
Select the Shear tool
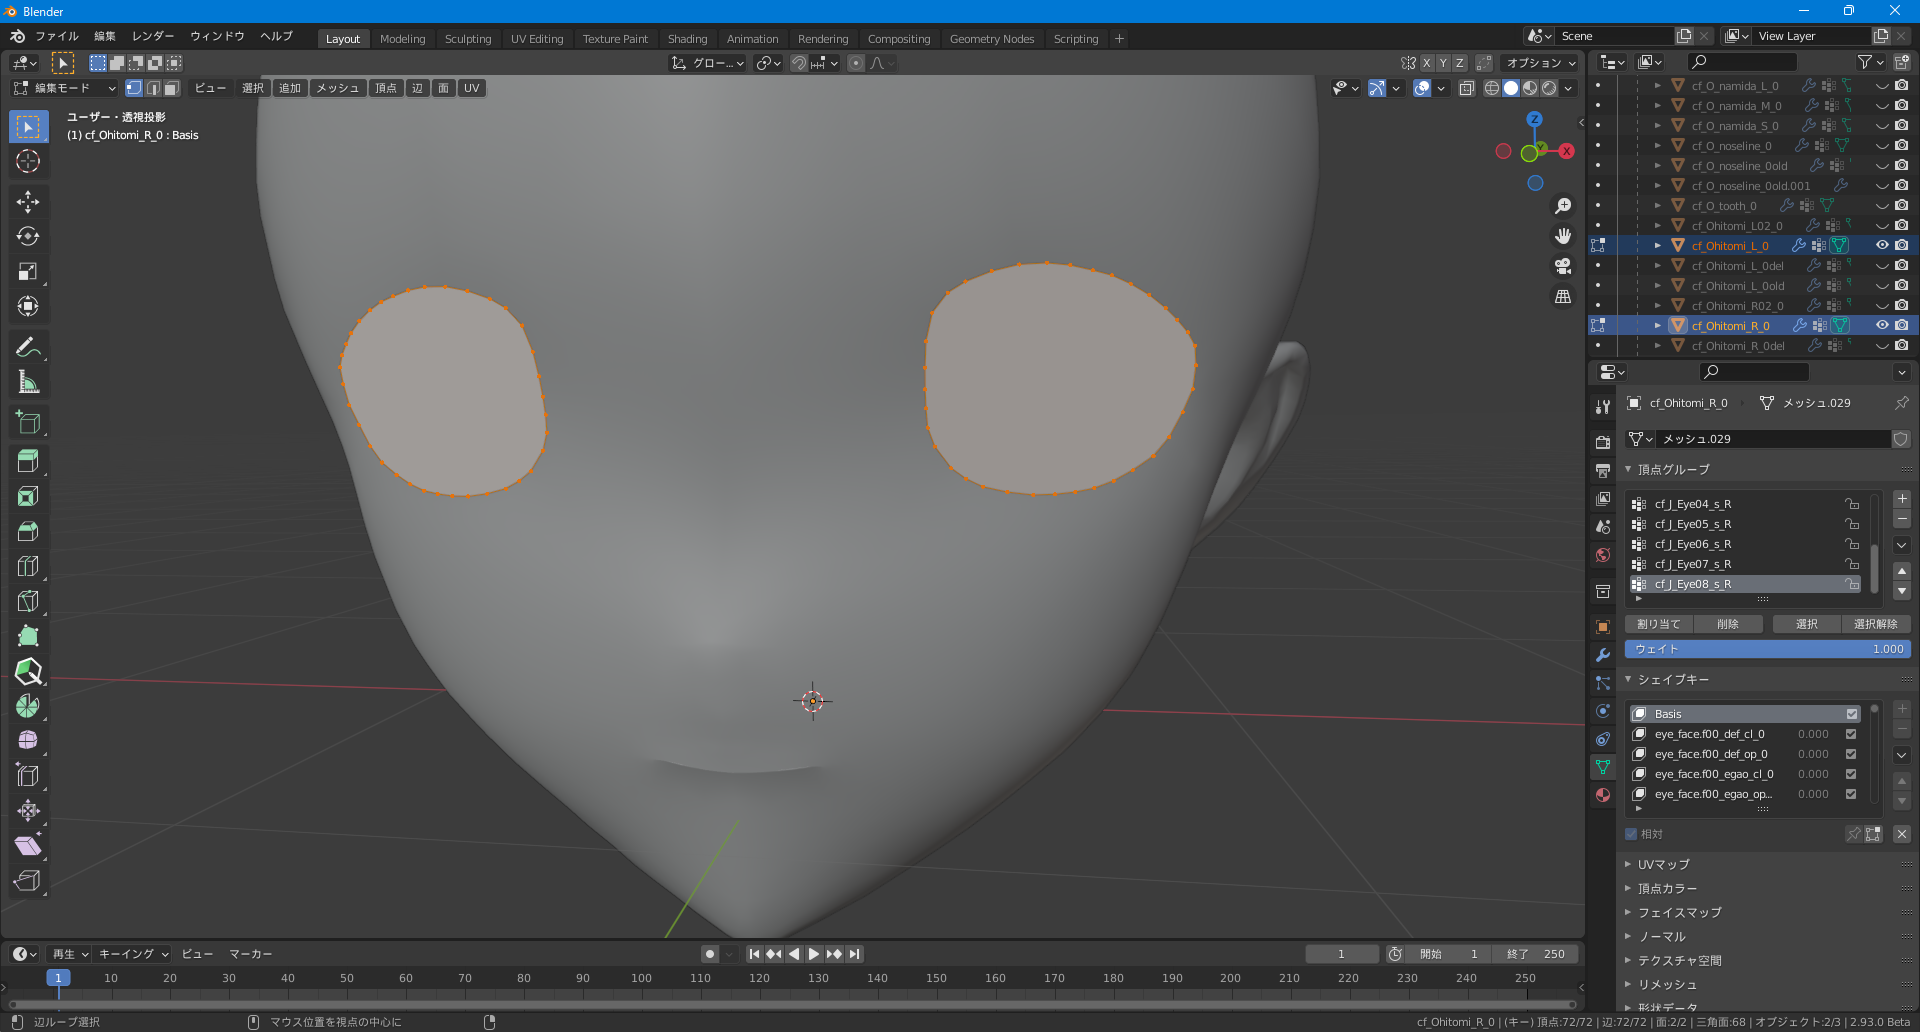pyautogui.click(x=28, y=846)
